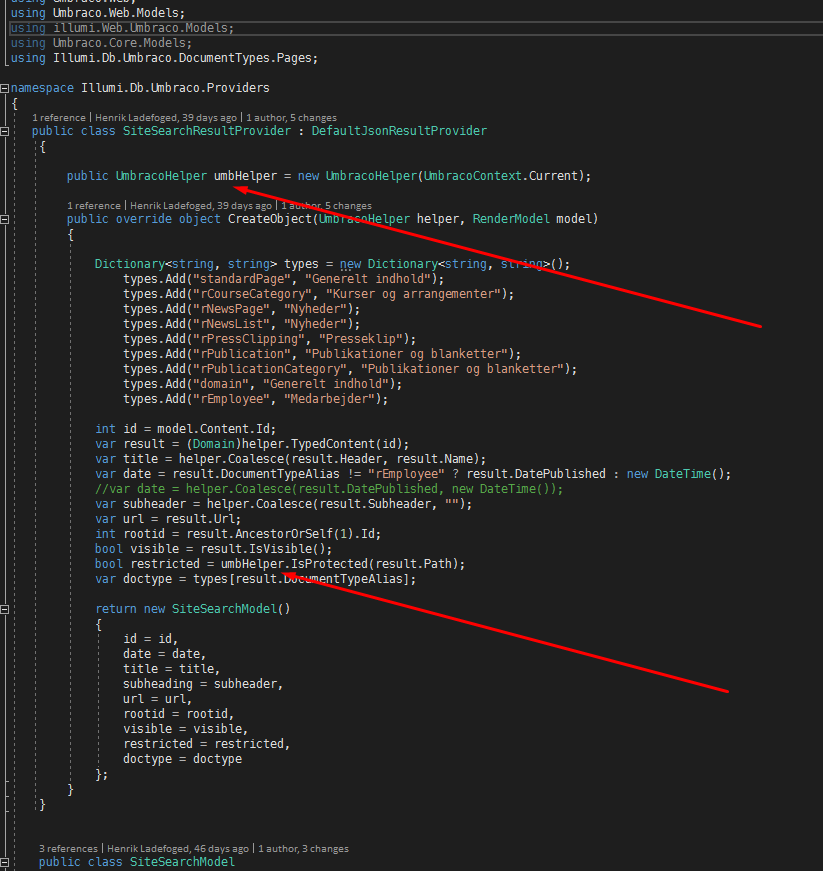
Task: Click UmbracoContext in the umbHelper field initializer
Action: (473, 176)
